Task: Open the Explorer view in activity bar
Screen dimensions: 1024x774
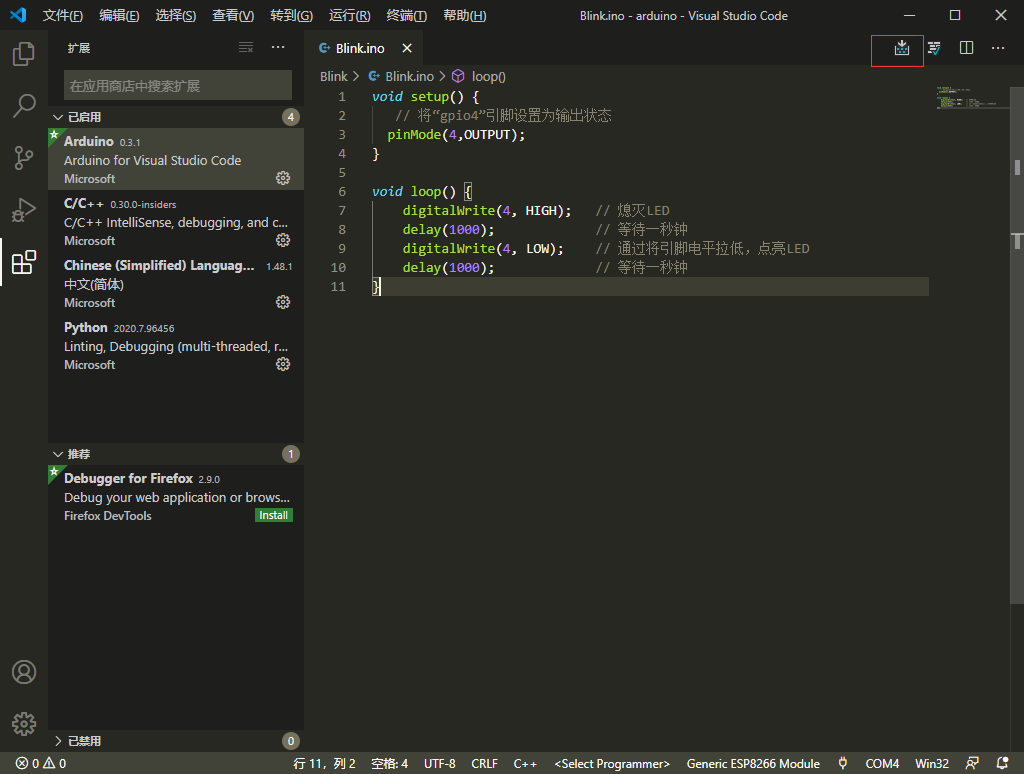Action: [24, 54]
